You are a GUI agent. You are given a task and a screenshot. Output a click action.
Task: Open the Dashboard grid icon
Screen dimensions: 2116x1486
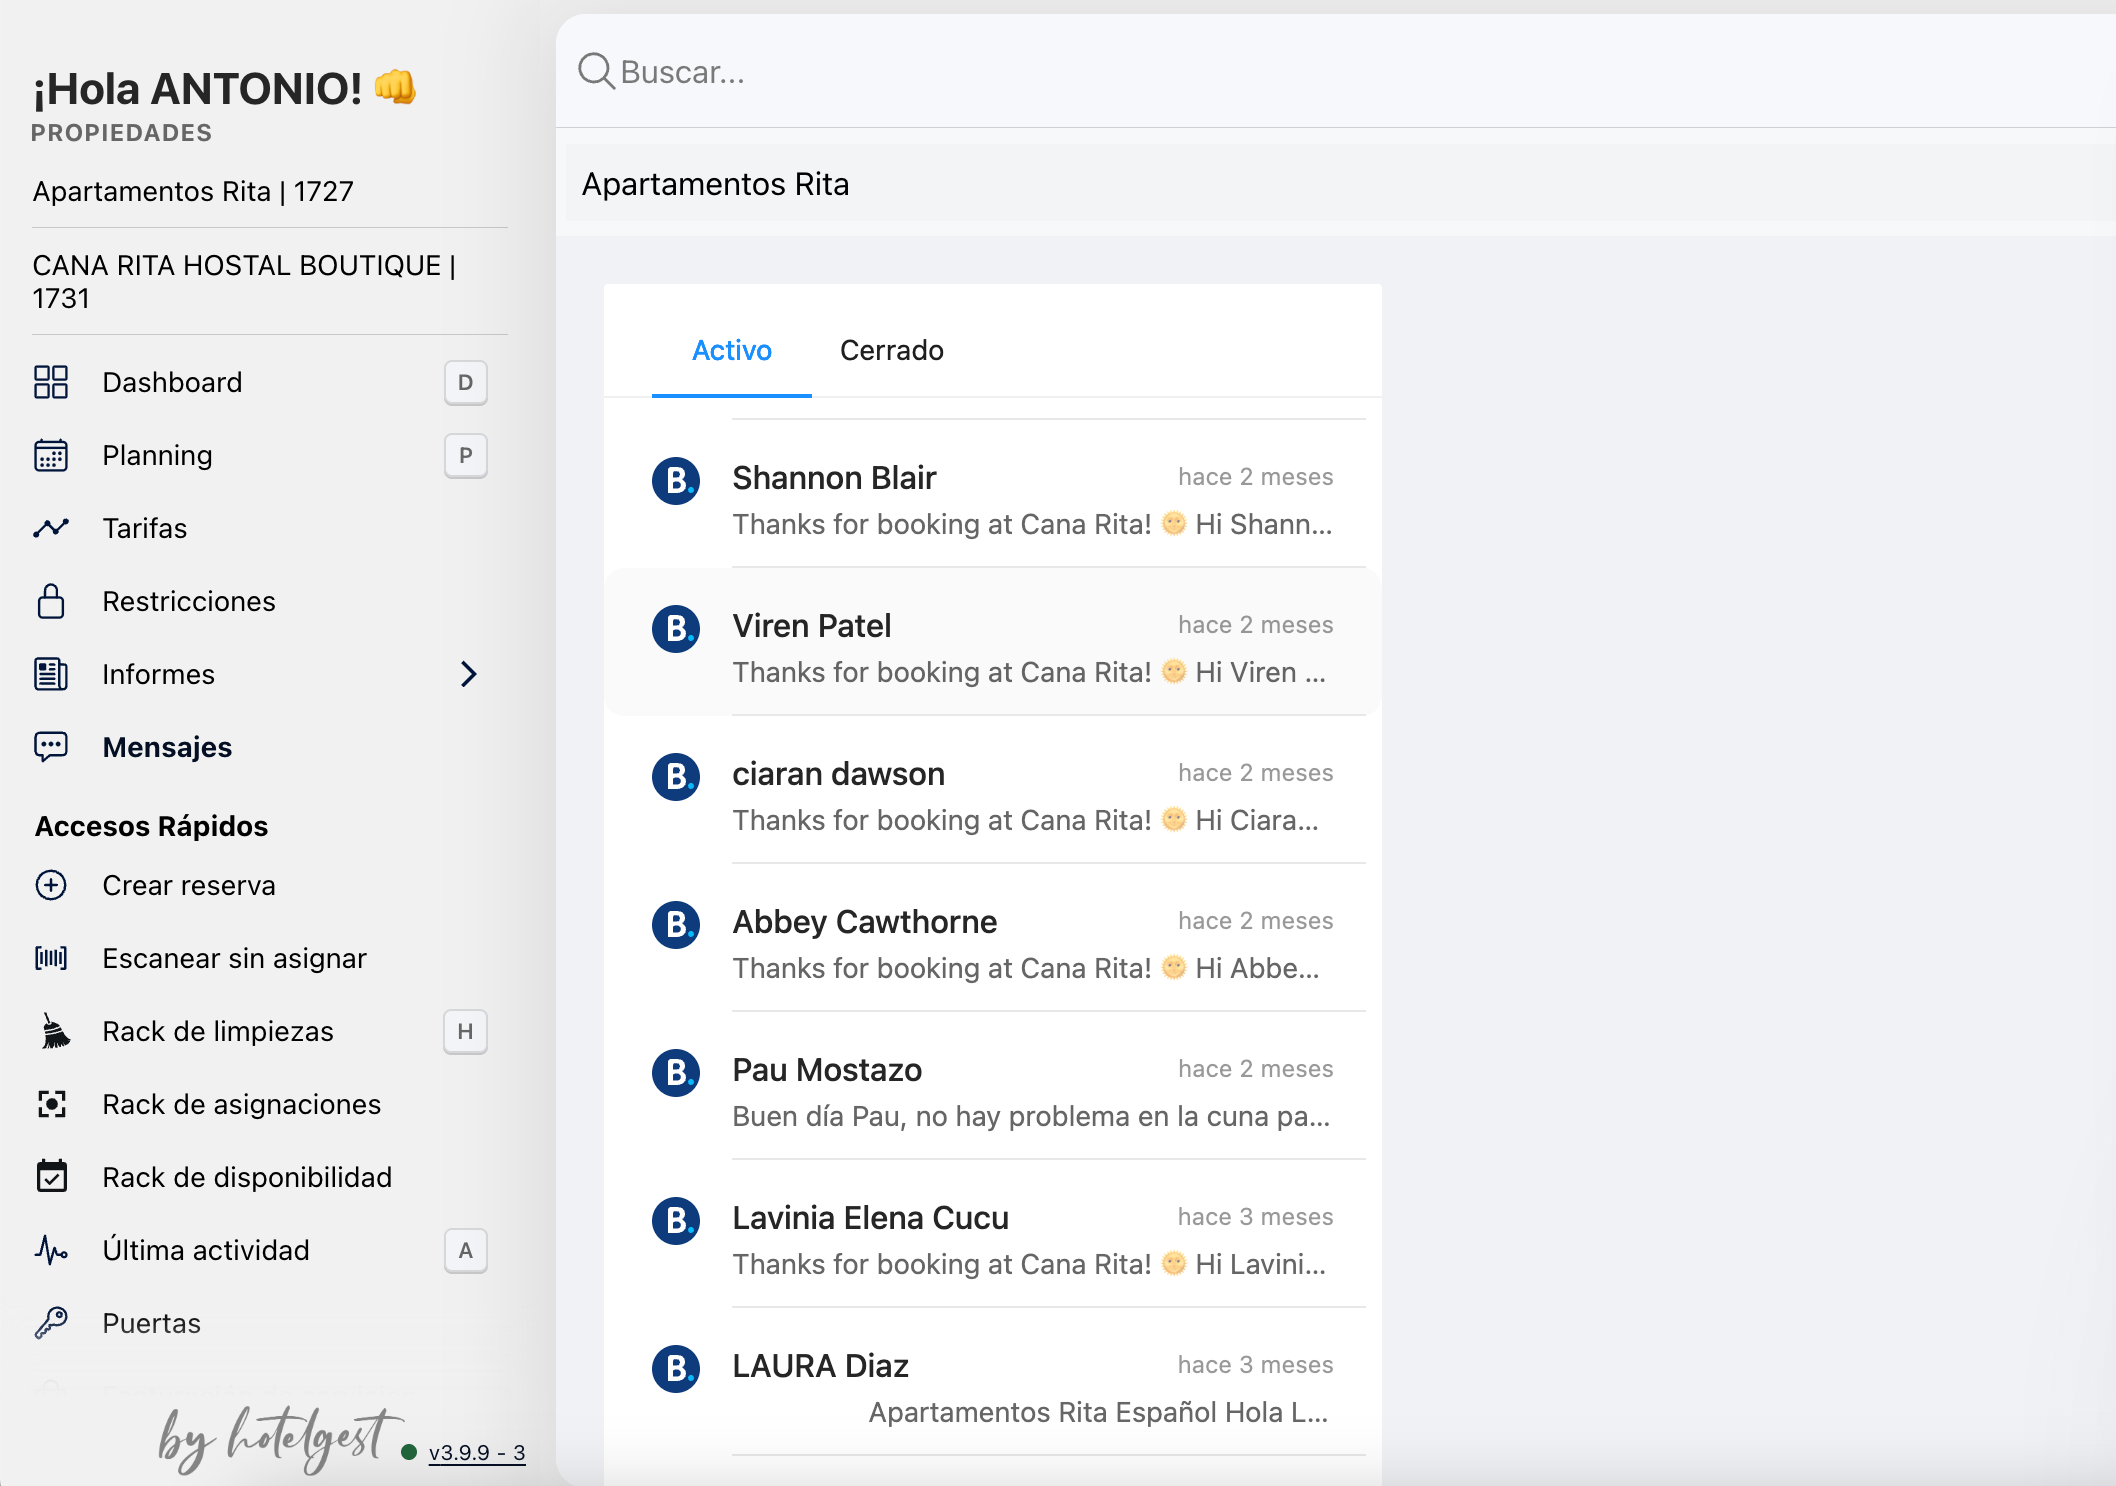(x=51, y=382)
